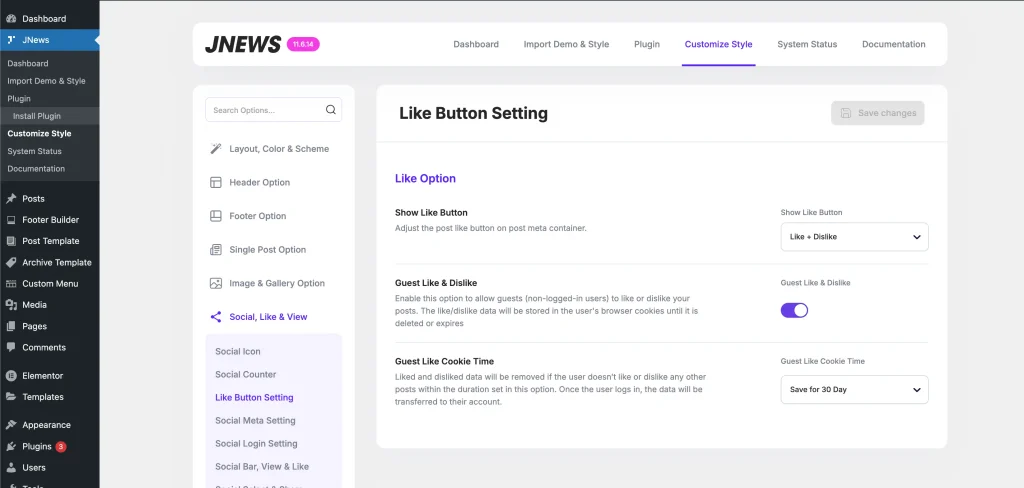Click the Post Template icon
Image resolution: width=1024 pixels, height=488 pixels.
tap(11, 241)
